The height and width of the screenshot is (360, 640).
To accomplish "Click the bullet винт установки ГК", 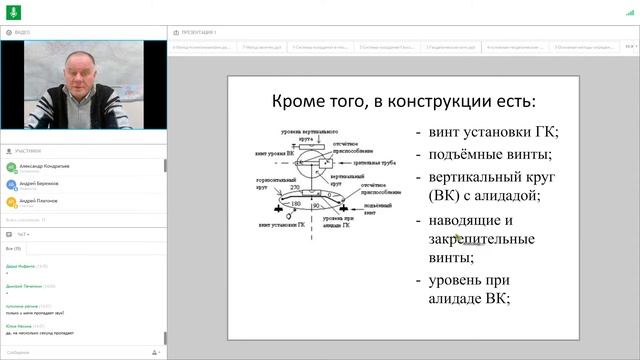I will (x=493, y=132).
